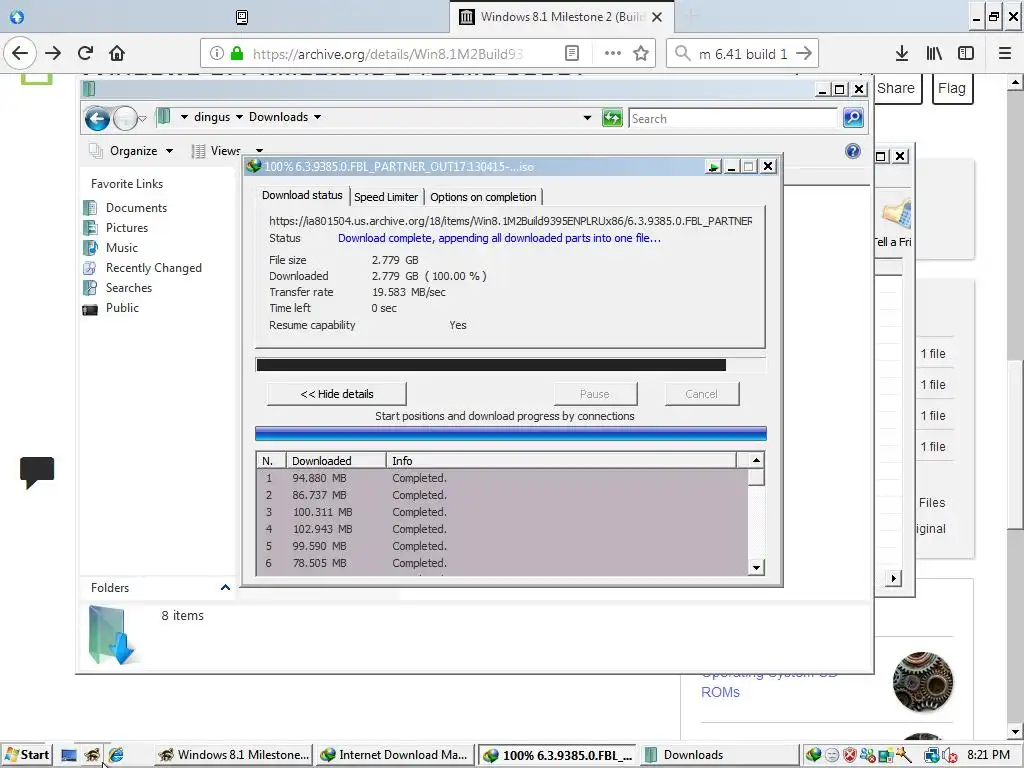The height and width of the screenshot is (768, 1024).
Task: Go back in the Downloads explorer window
Action: [x=97, y=119]
